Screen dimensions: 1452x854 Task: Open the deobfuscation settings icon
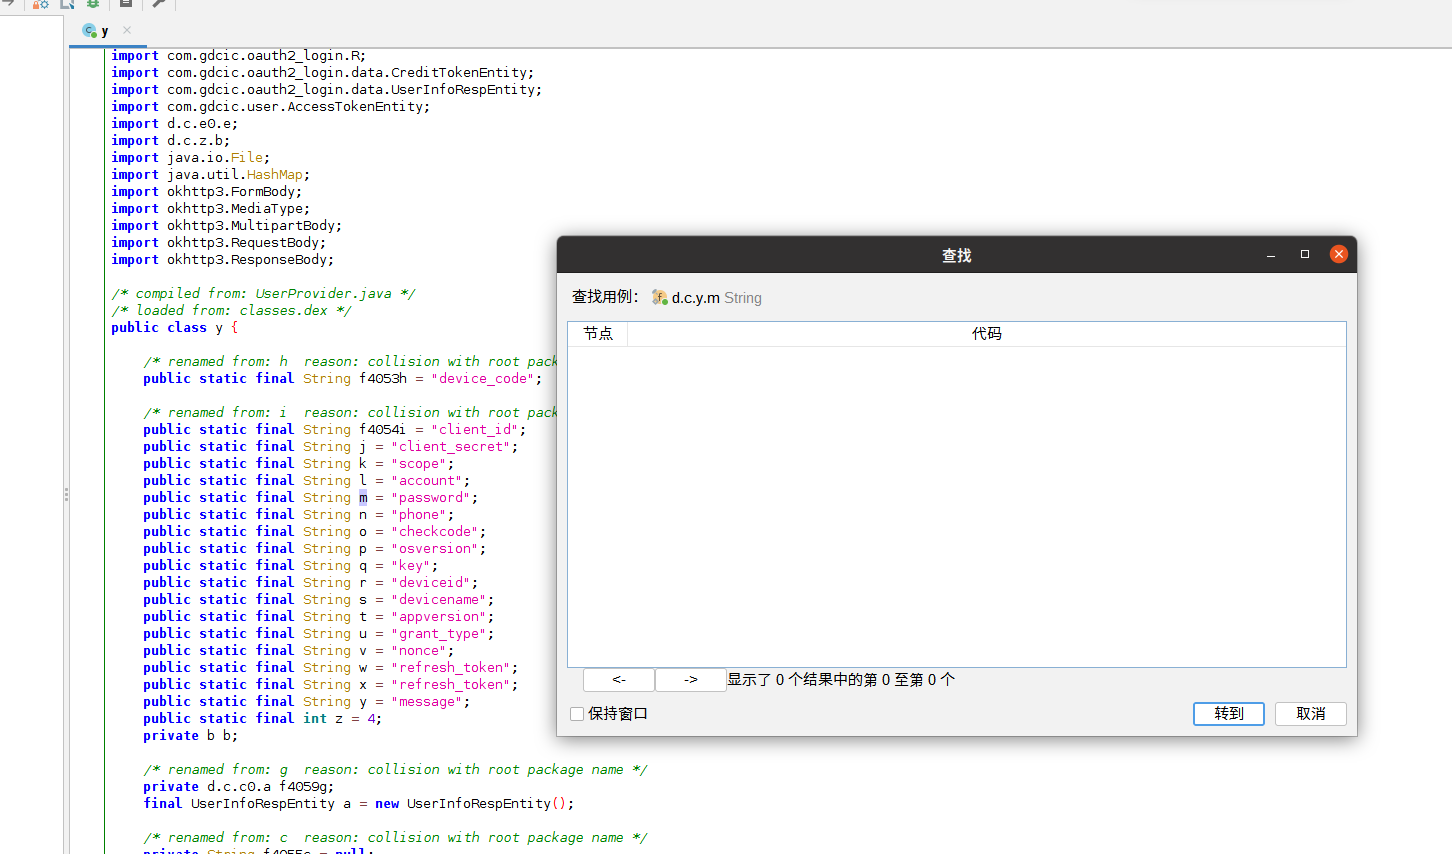coord(41,4)
